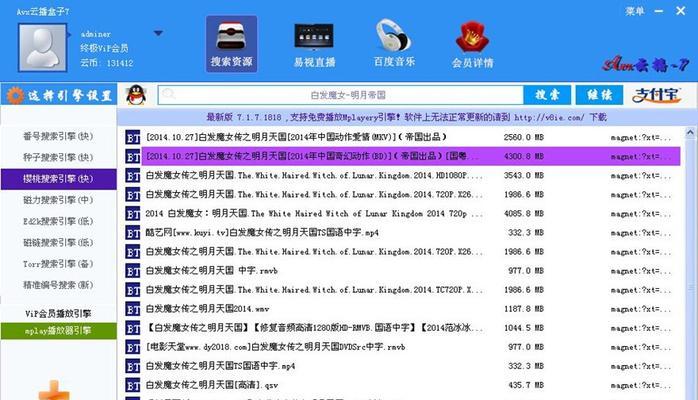
Task: Select Ed2k搜索引擎 (低) engine
Action: [58, 222]
